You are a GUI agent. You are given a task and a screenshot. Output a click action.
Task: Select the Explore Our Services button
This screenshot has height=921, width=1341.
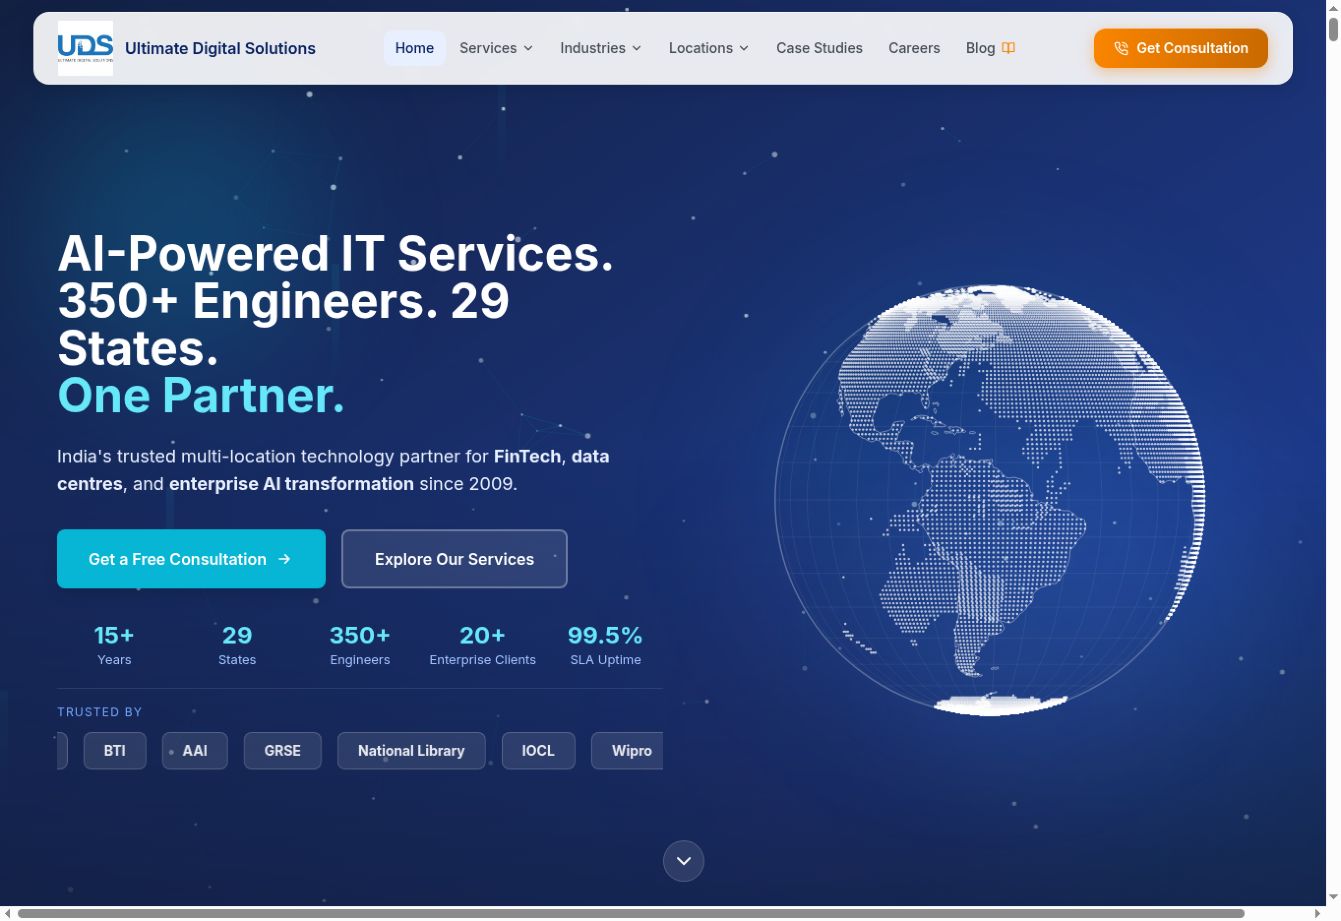click(454, 559)
